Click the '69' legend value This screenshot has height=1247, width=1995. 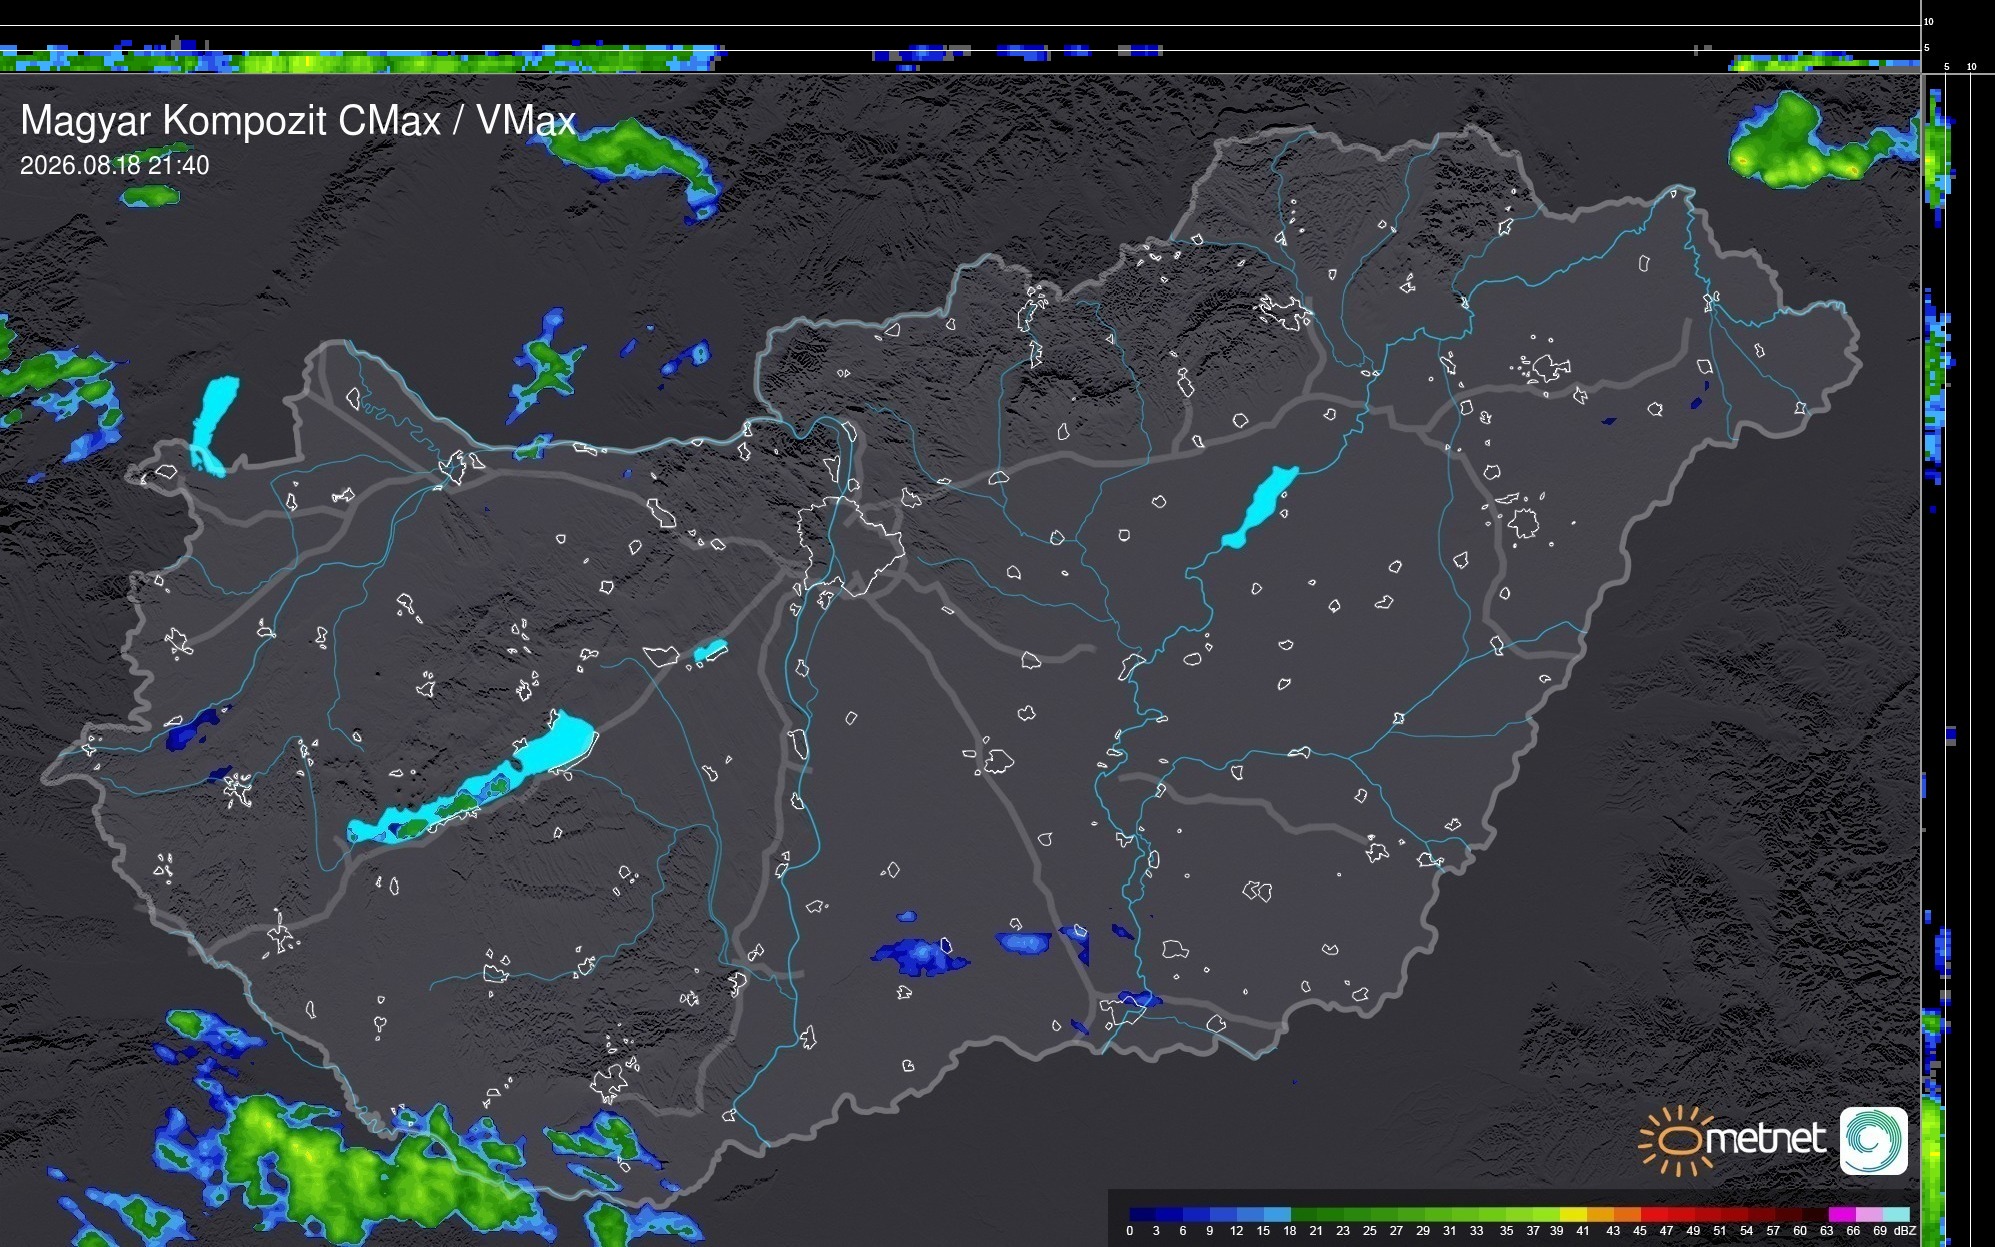tap(1880, 1231)
